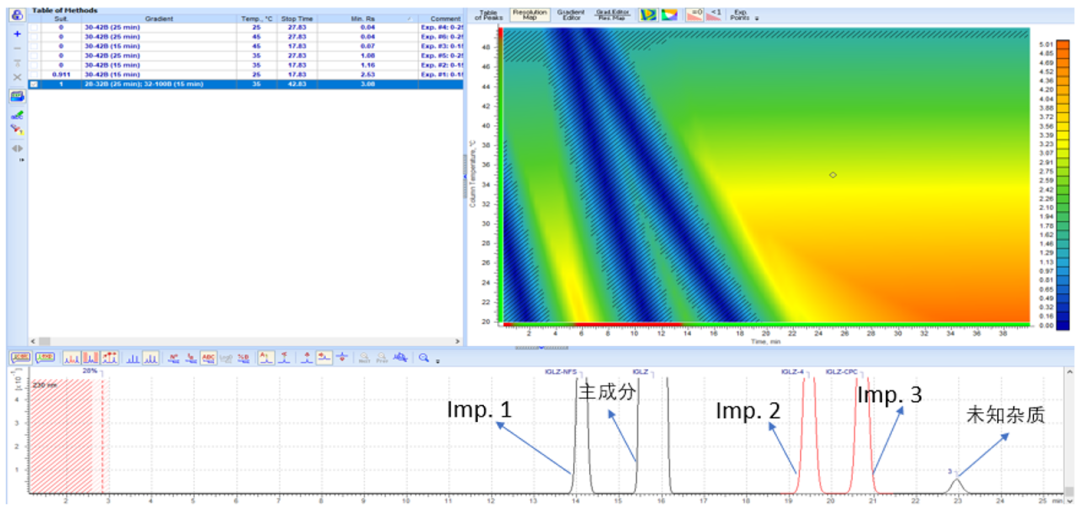
Task: Check the box for the Exp. #2 row
Action: coord(33,65)
